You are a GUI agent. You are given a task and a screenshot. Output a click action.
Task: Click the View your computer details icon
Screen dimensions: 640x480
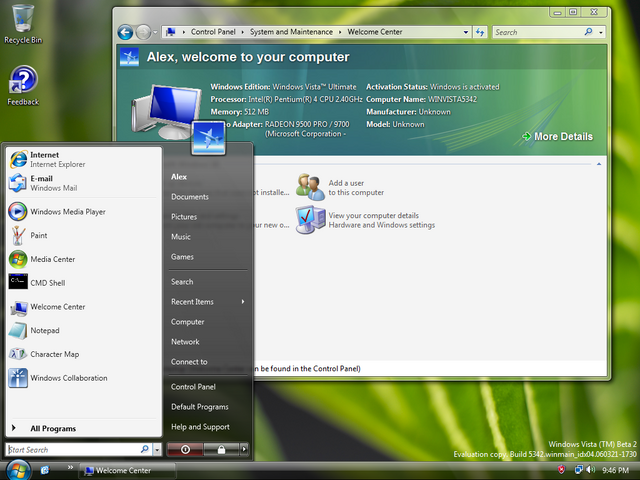tap(310, 220)
